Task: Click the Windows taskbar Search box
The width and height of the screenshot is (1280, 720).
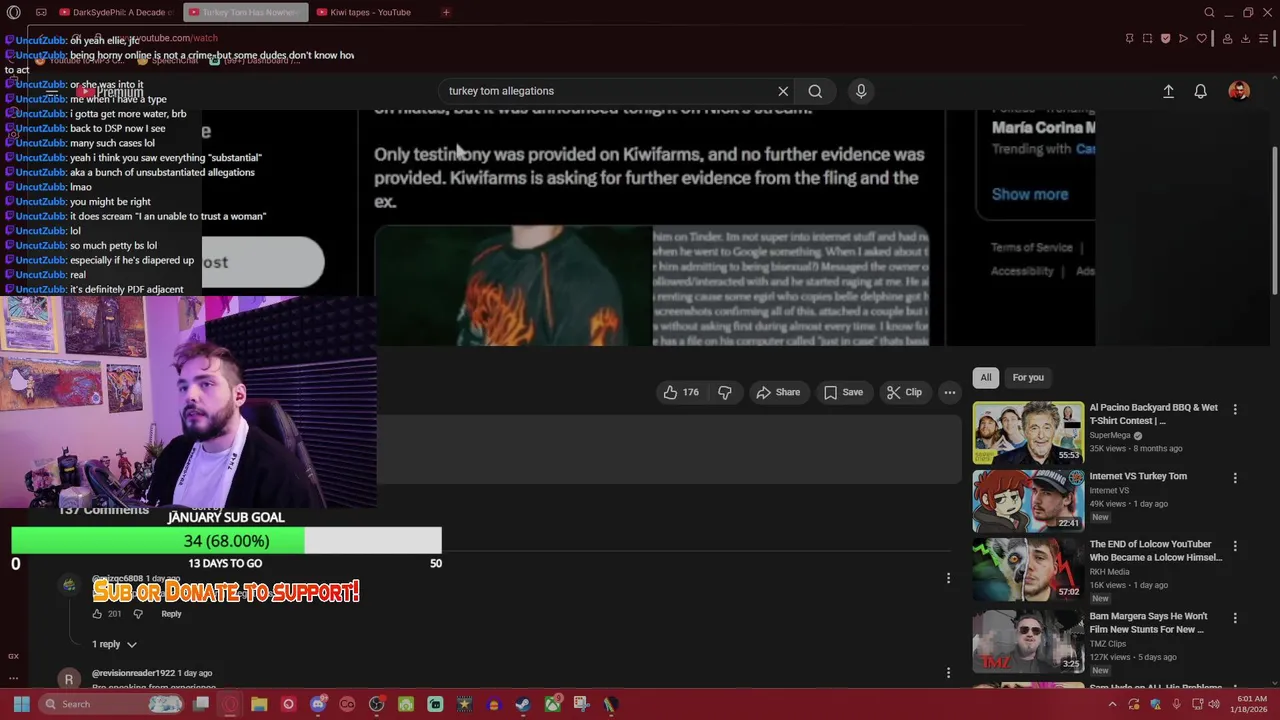Action: pos(113,704)
